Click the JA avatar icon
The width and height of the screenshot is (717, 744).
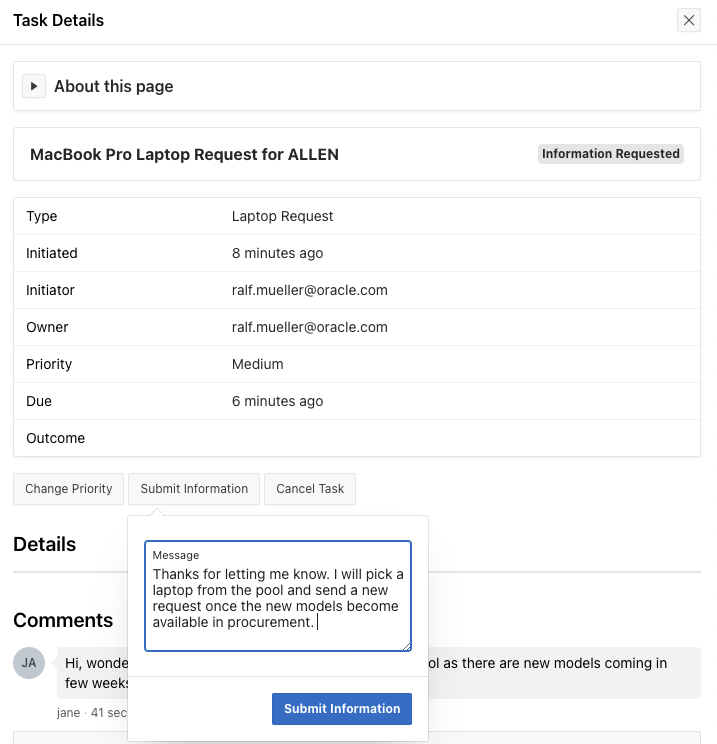tap(29, 662)
